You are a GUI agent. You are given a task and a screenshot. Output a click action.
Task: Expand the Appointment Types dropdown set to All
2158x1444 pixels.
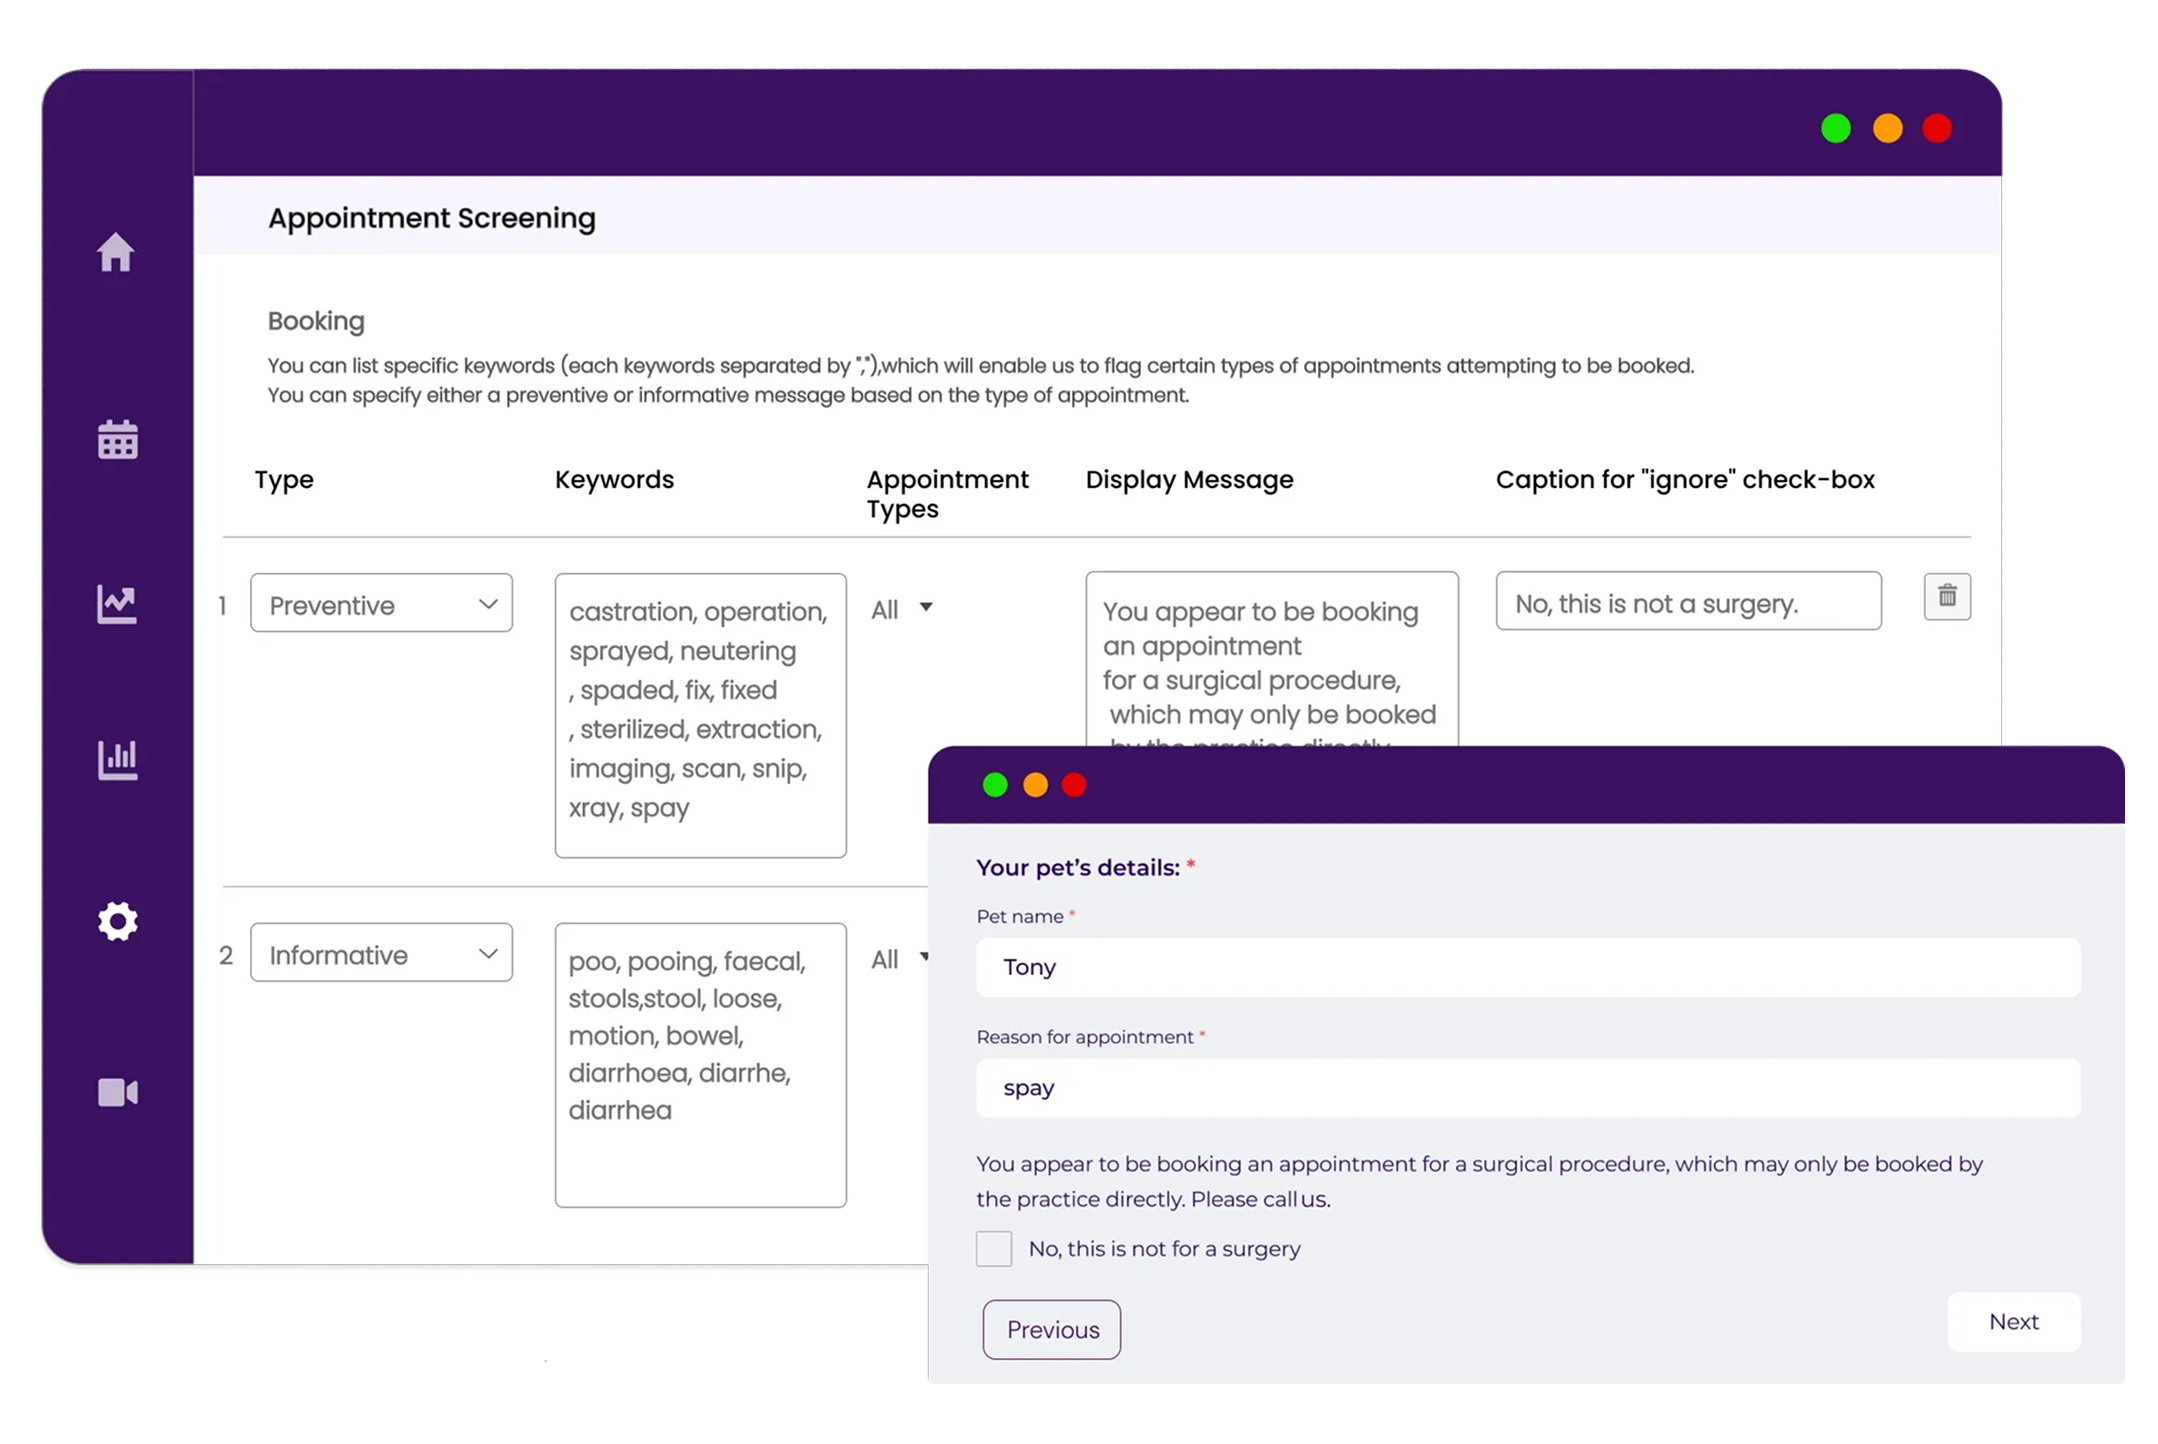pyautogui.click(x=901, y=608)
